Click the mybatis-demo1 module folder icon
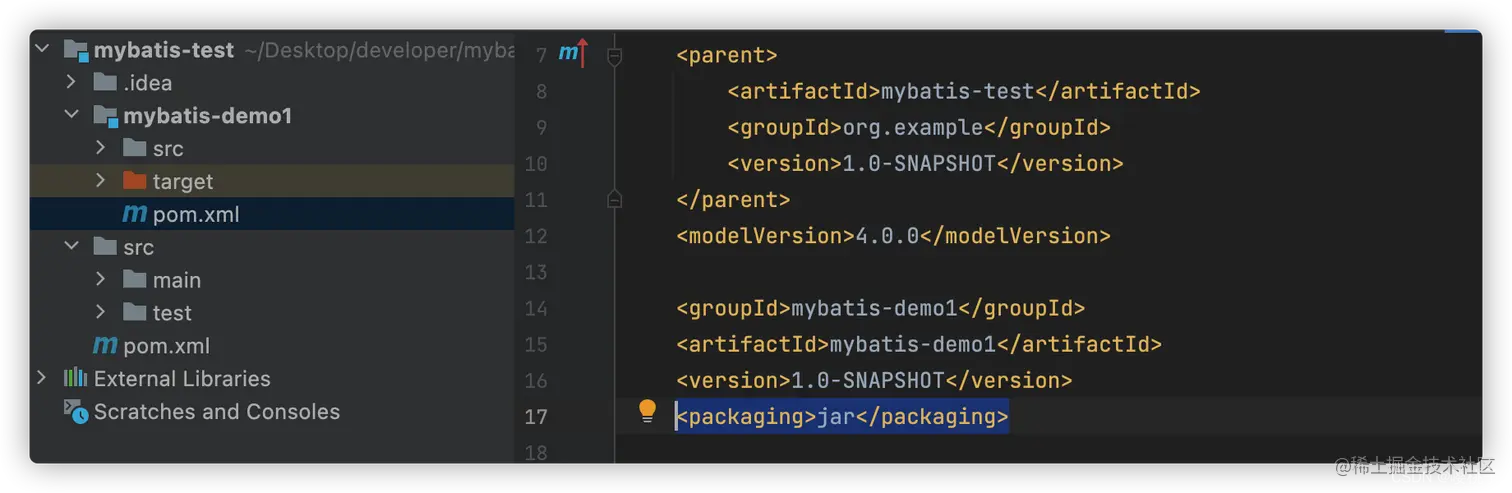This screenshot has width=1512, height=493. tap(106, 116)
